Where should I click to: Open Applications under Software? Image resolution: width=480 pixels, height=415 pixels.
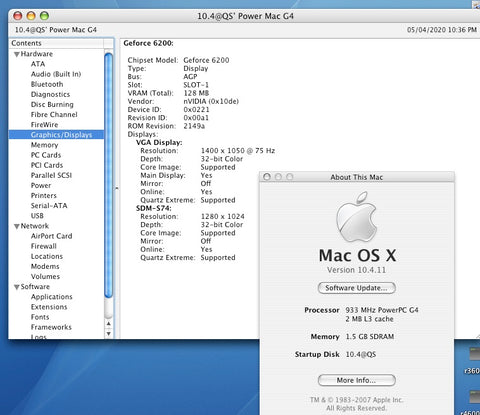(52, 297)
